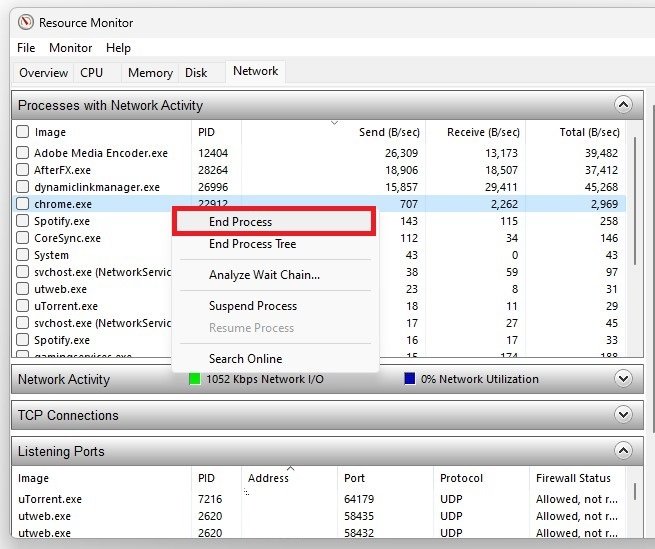
Task: Choose End Process Tree from context menu
Action: click(x=274, y=244)
